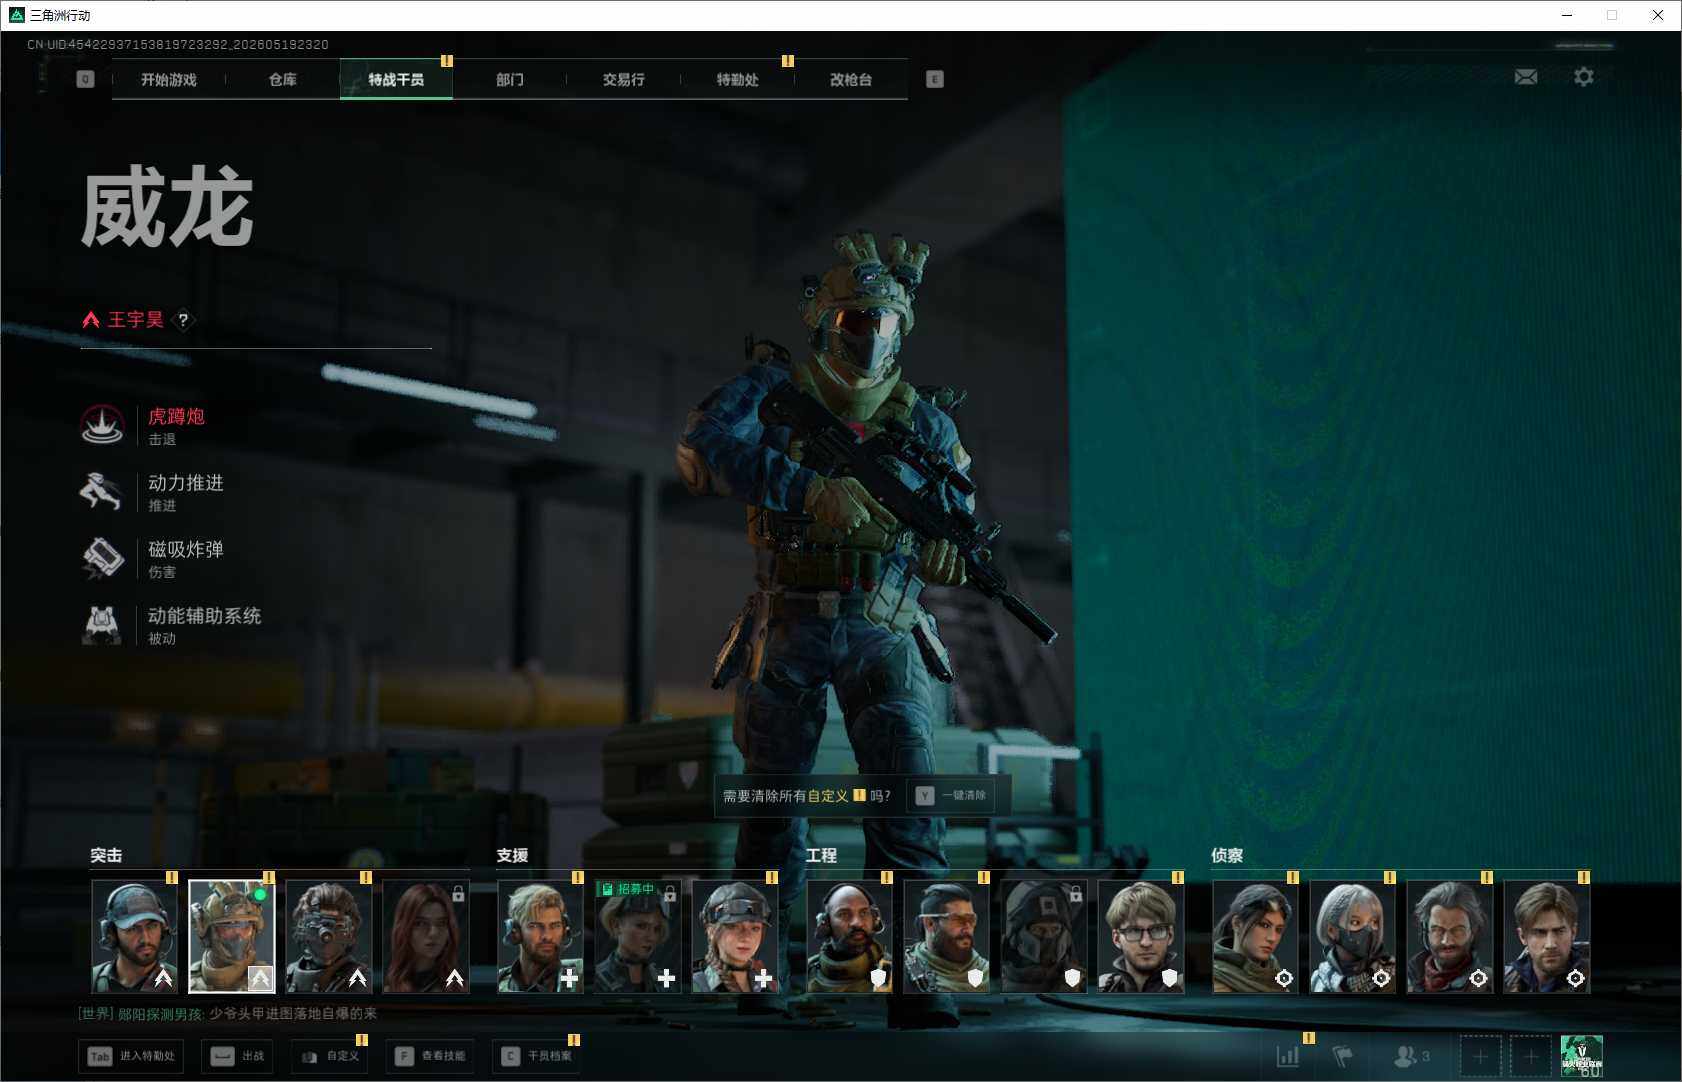This screenshot has height=1082, width=1682.
Task: Click the 自定义 customize button
Action: 329,1056
